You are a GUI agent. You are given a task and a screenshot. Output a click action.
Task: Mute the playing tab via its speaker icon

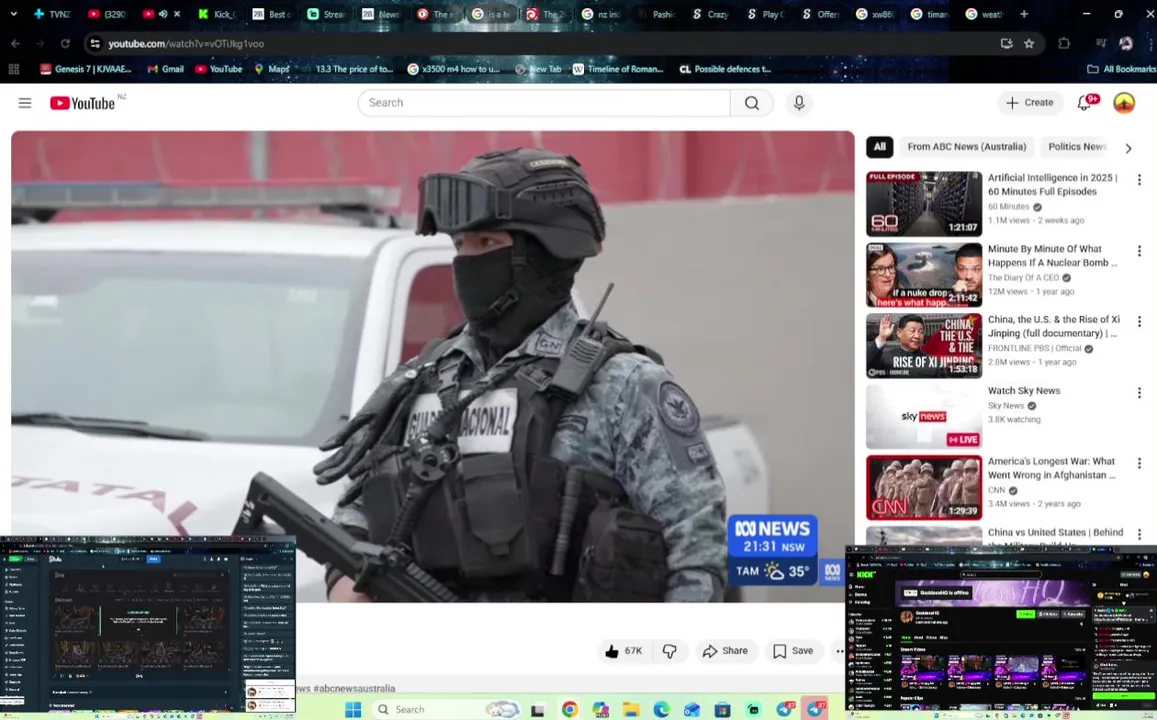[x=162, y=14]
